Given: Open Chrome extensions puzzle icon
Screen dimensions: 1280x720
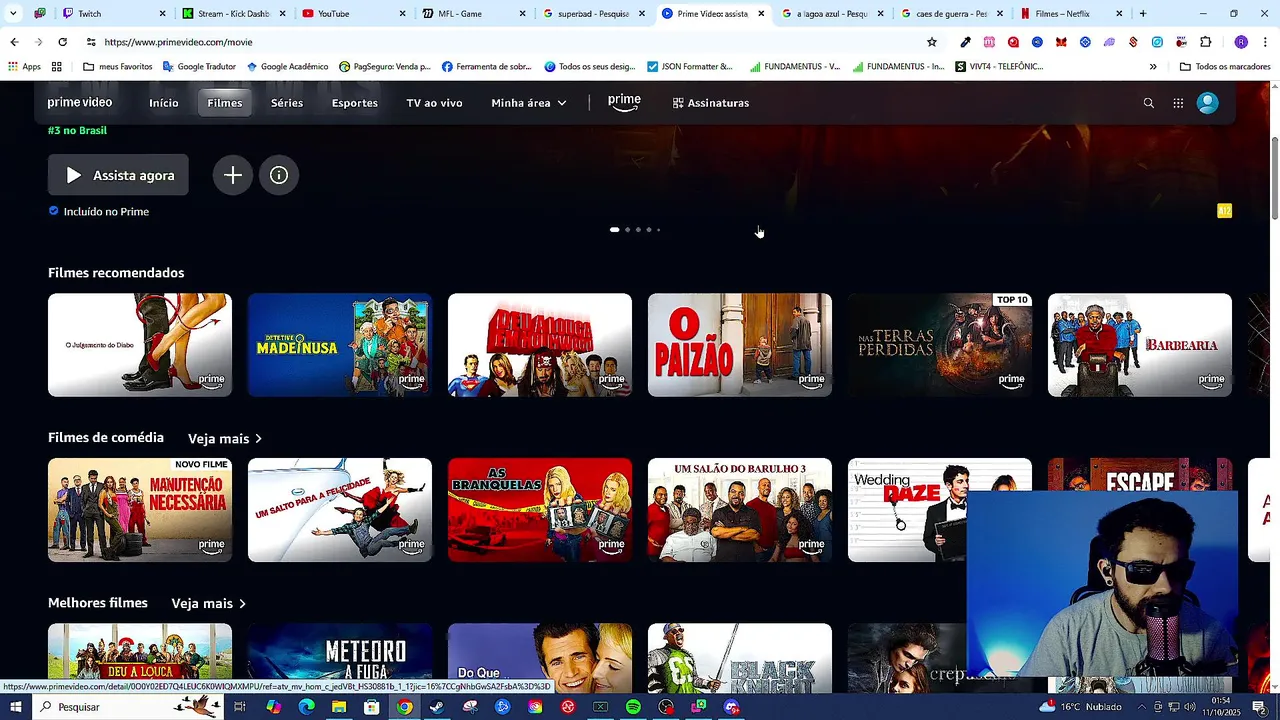Looking at the screenshot, I should click(x=1205, y=42).
